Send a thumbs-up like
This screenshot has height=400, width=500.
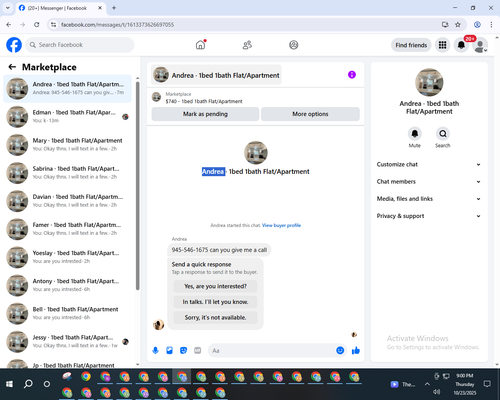(356, 350)
